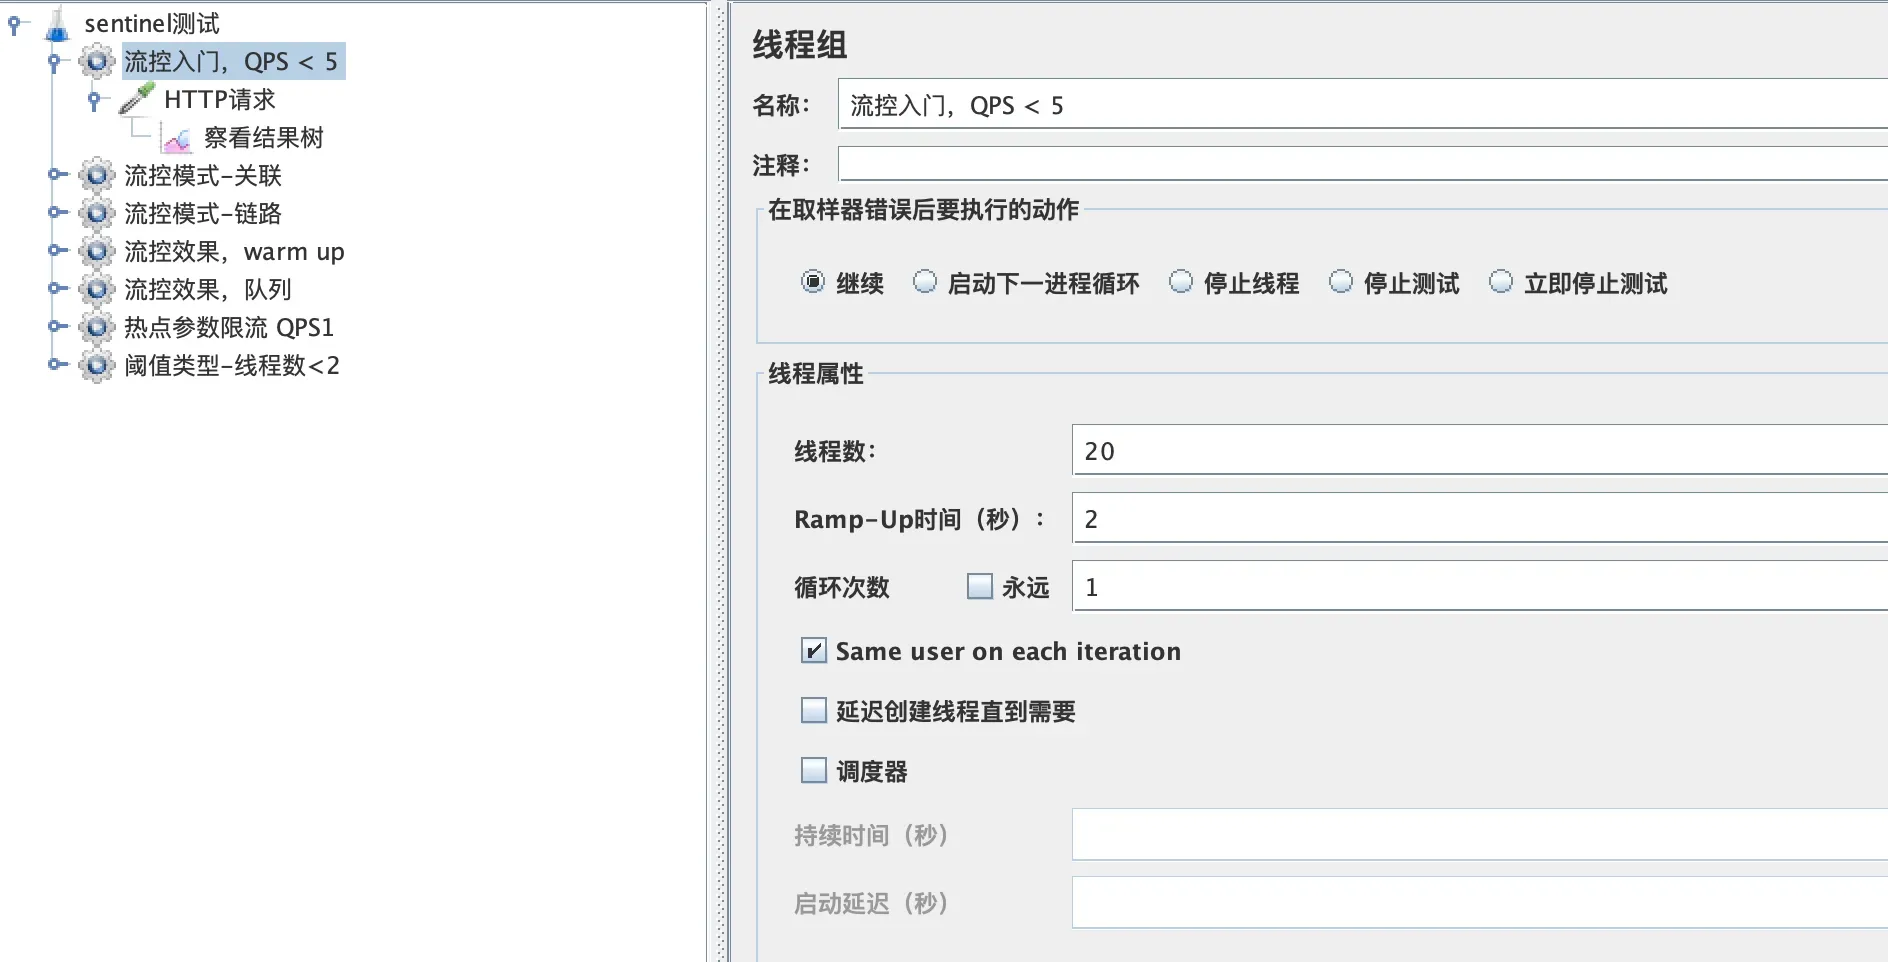Image resolution: width=1888 pixels, height=962 pixels.
Task: Click the gear icon of 流控效果, warm up
Action: [x=97, y=251]
